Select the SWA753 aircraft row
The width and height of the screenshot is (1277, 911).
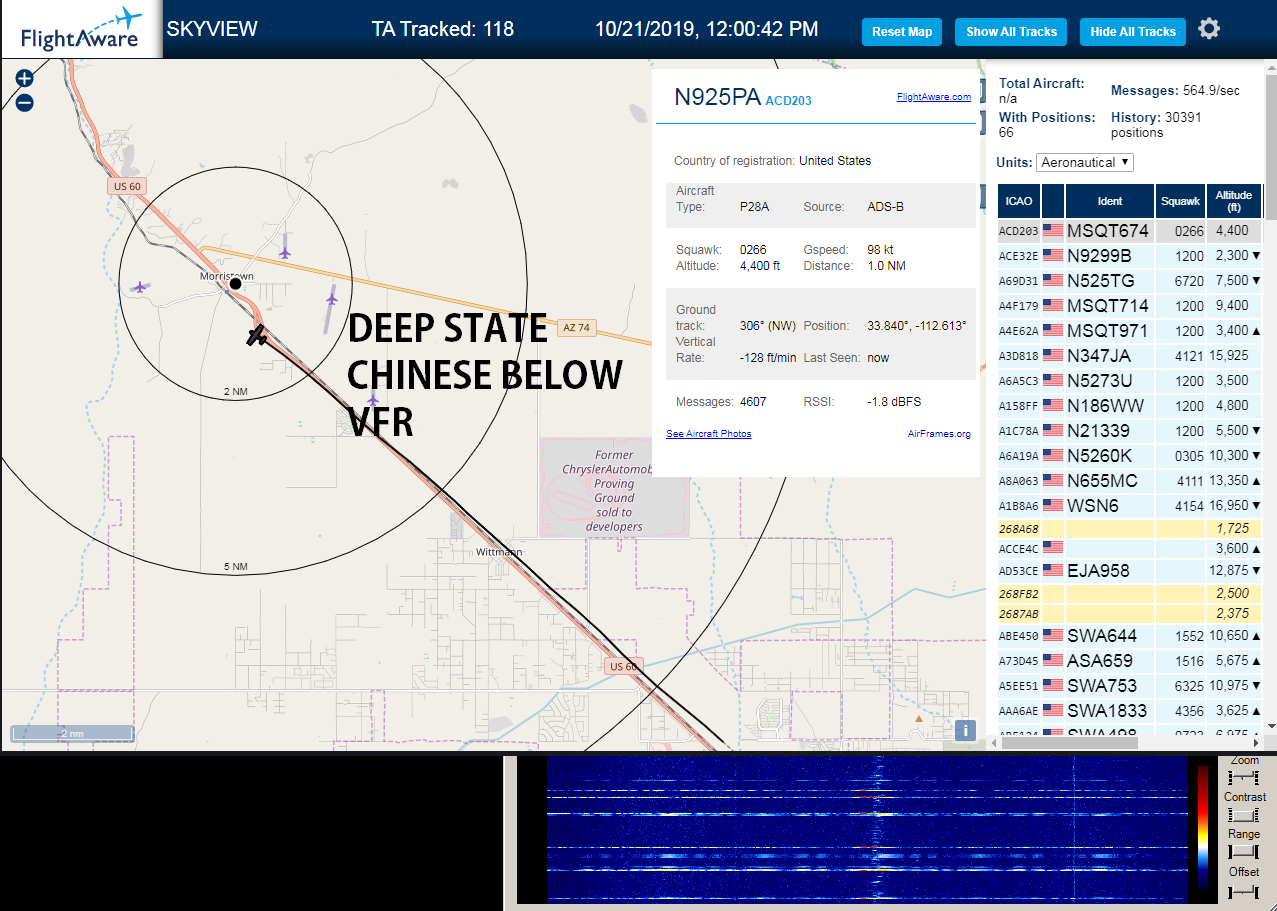(x=1131, y=686)
